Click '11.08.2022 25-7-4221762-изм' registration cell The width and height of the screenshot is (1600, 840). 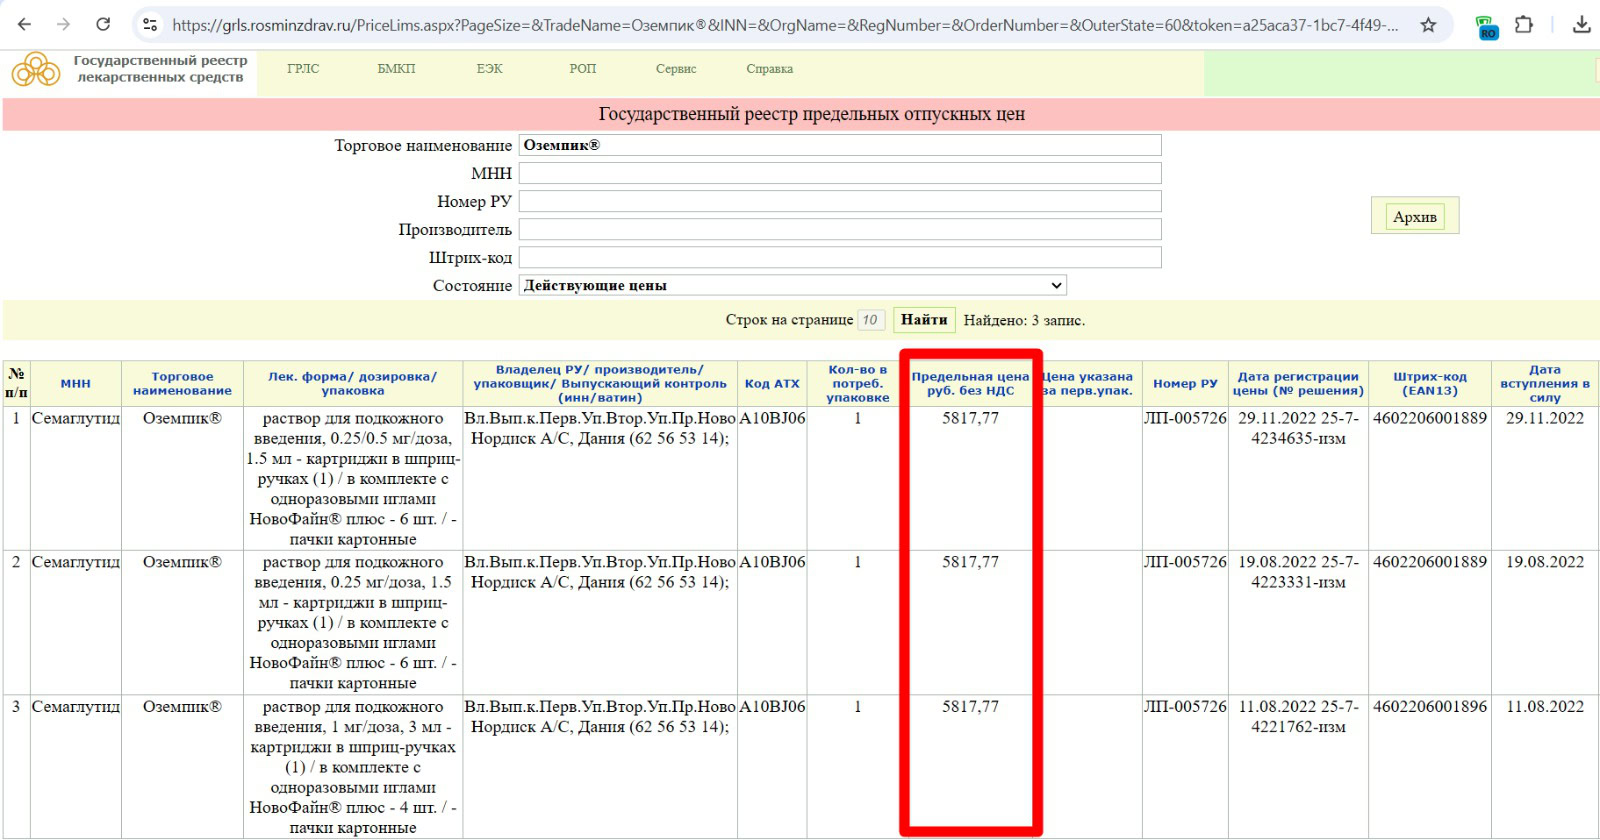click(1298, 716)
